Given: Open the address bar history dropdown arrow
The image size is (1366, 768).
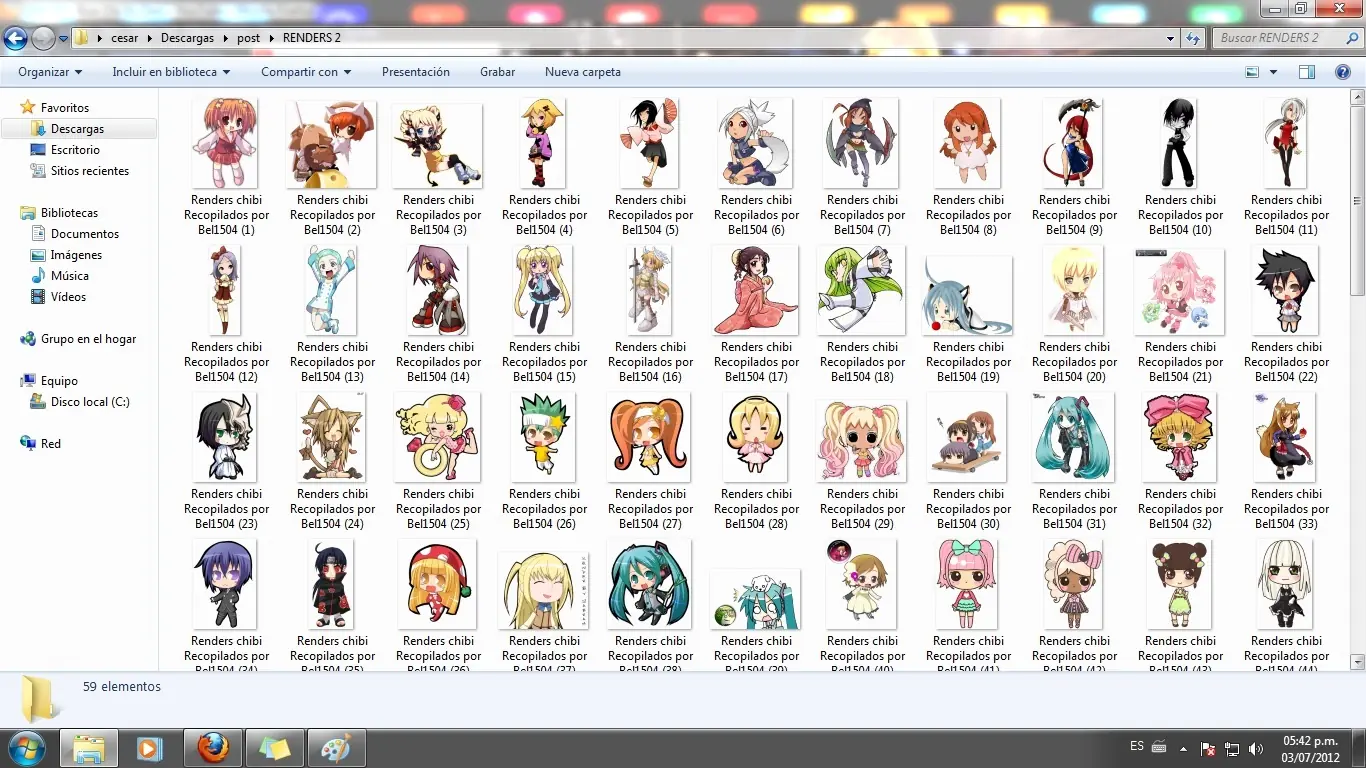Looking at the screenshot, I should pos(1171,38).
